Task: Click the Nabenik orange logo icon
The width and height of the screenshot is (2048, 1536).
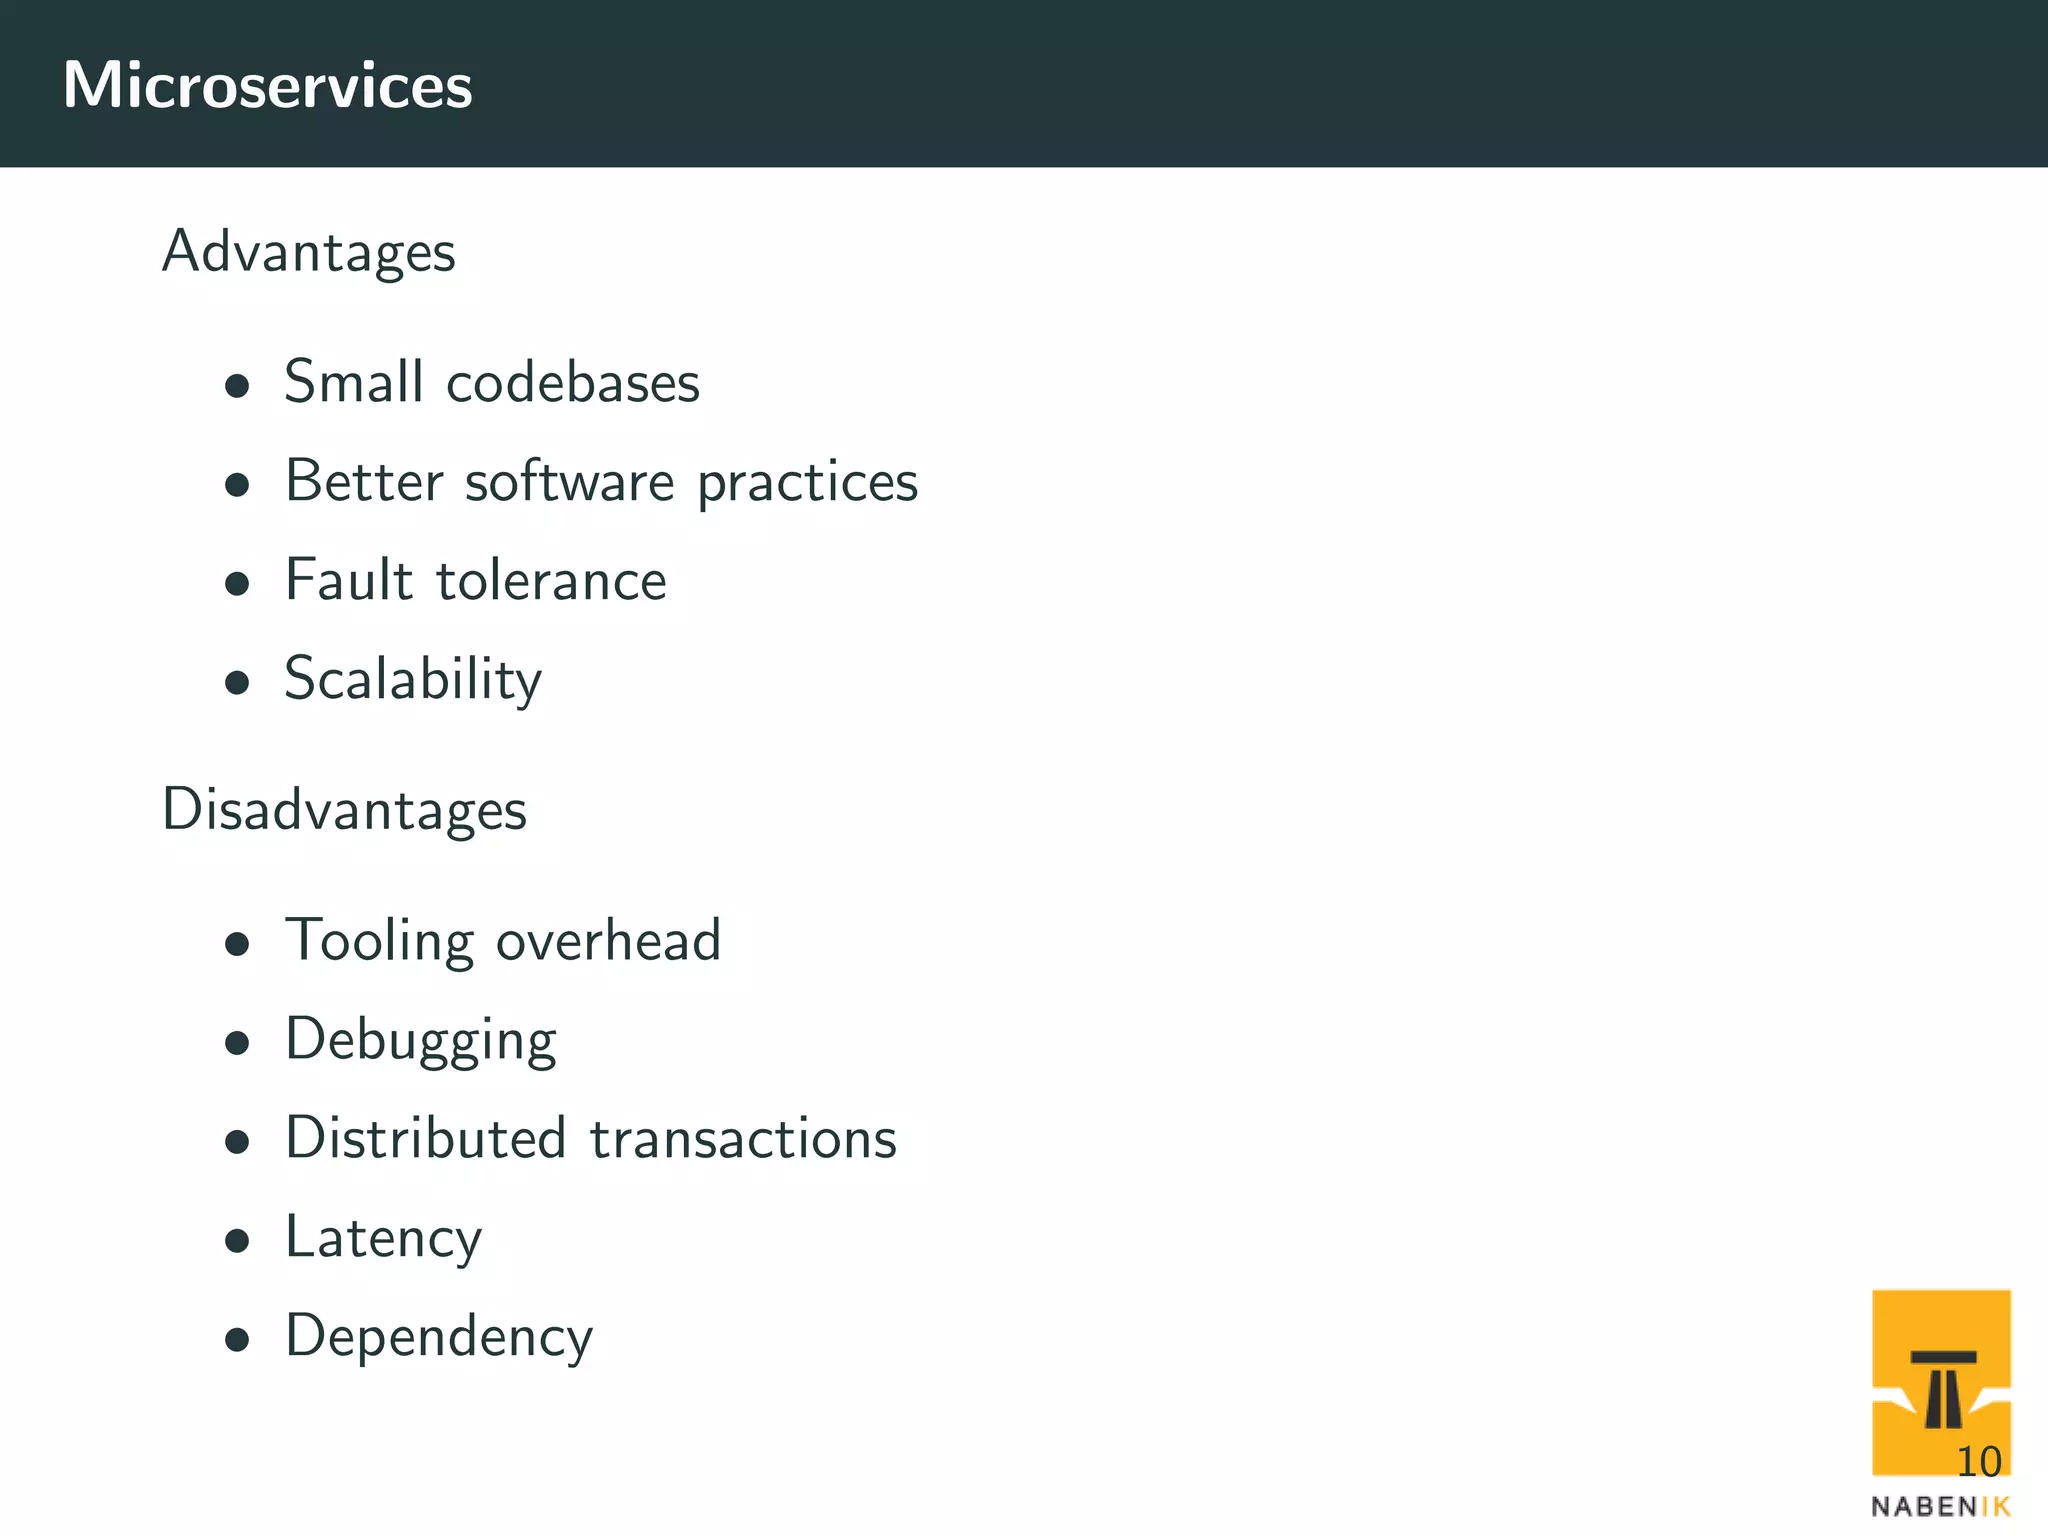Action: pos(1941,1382)
